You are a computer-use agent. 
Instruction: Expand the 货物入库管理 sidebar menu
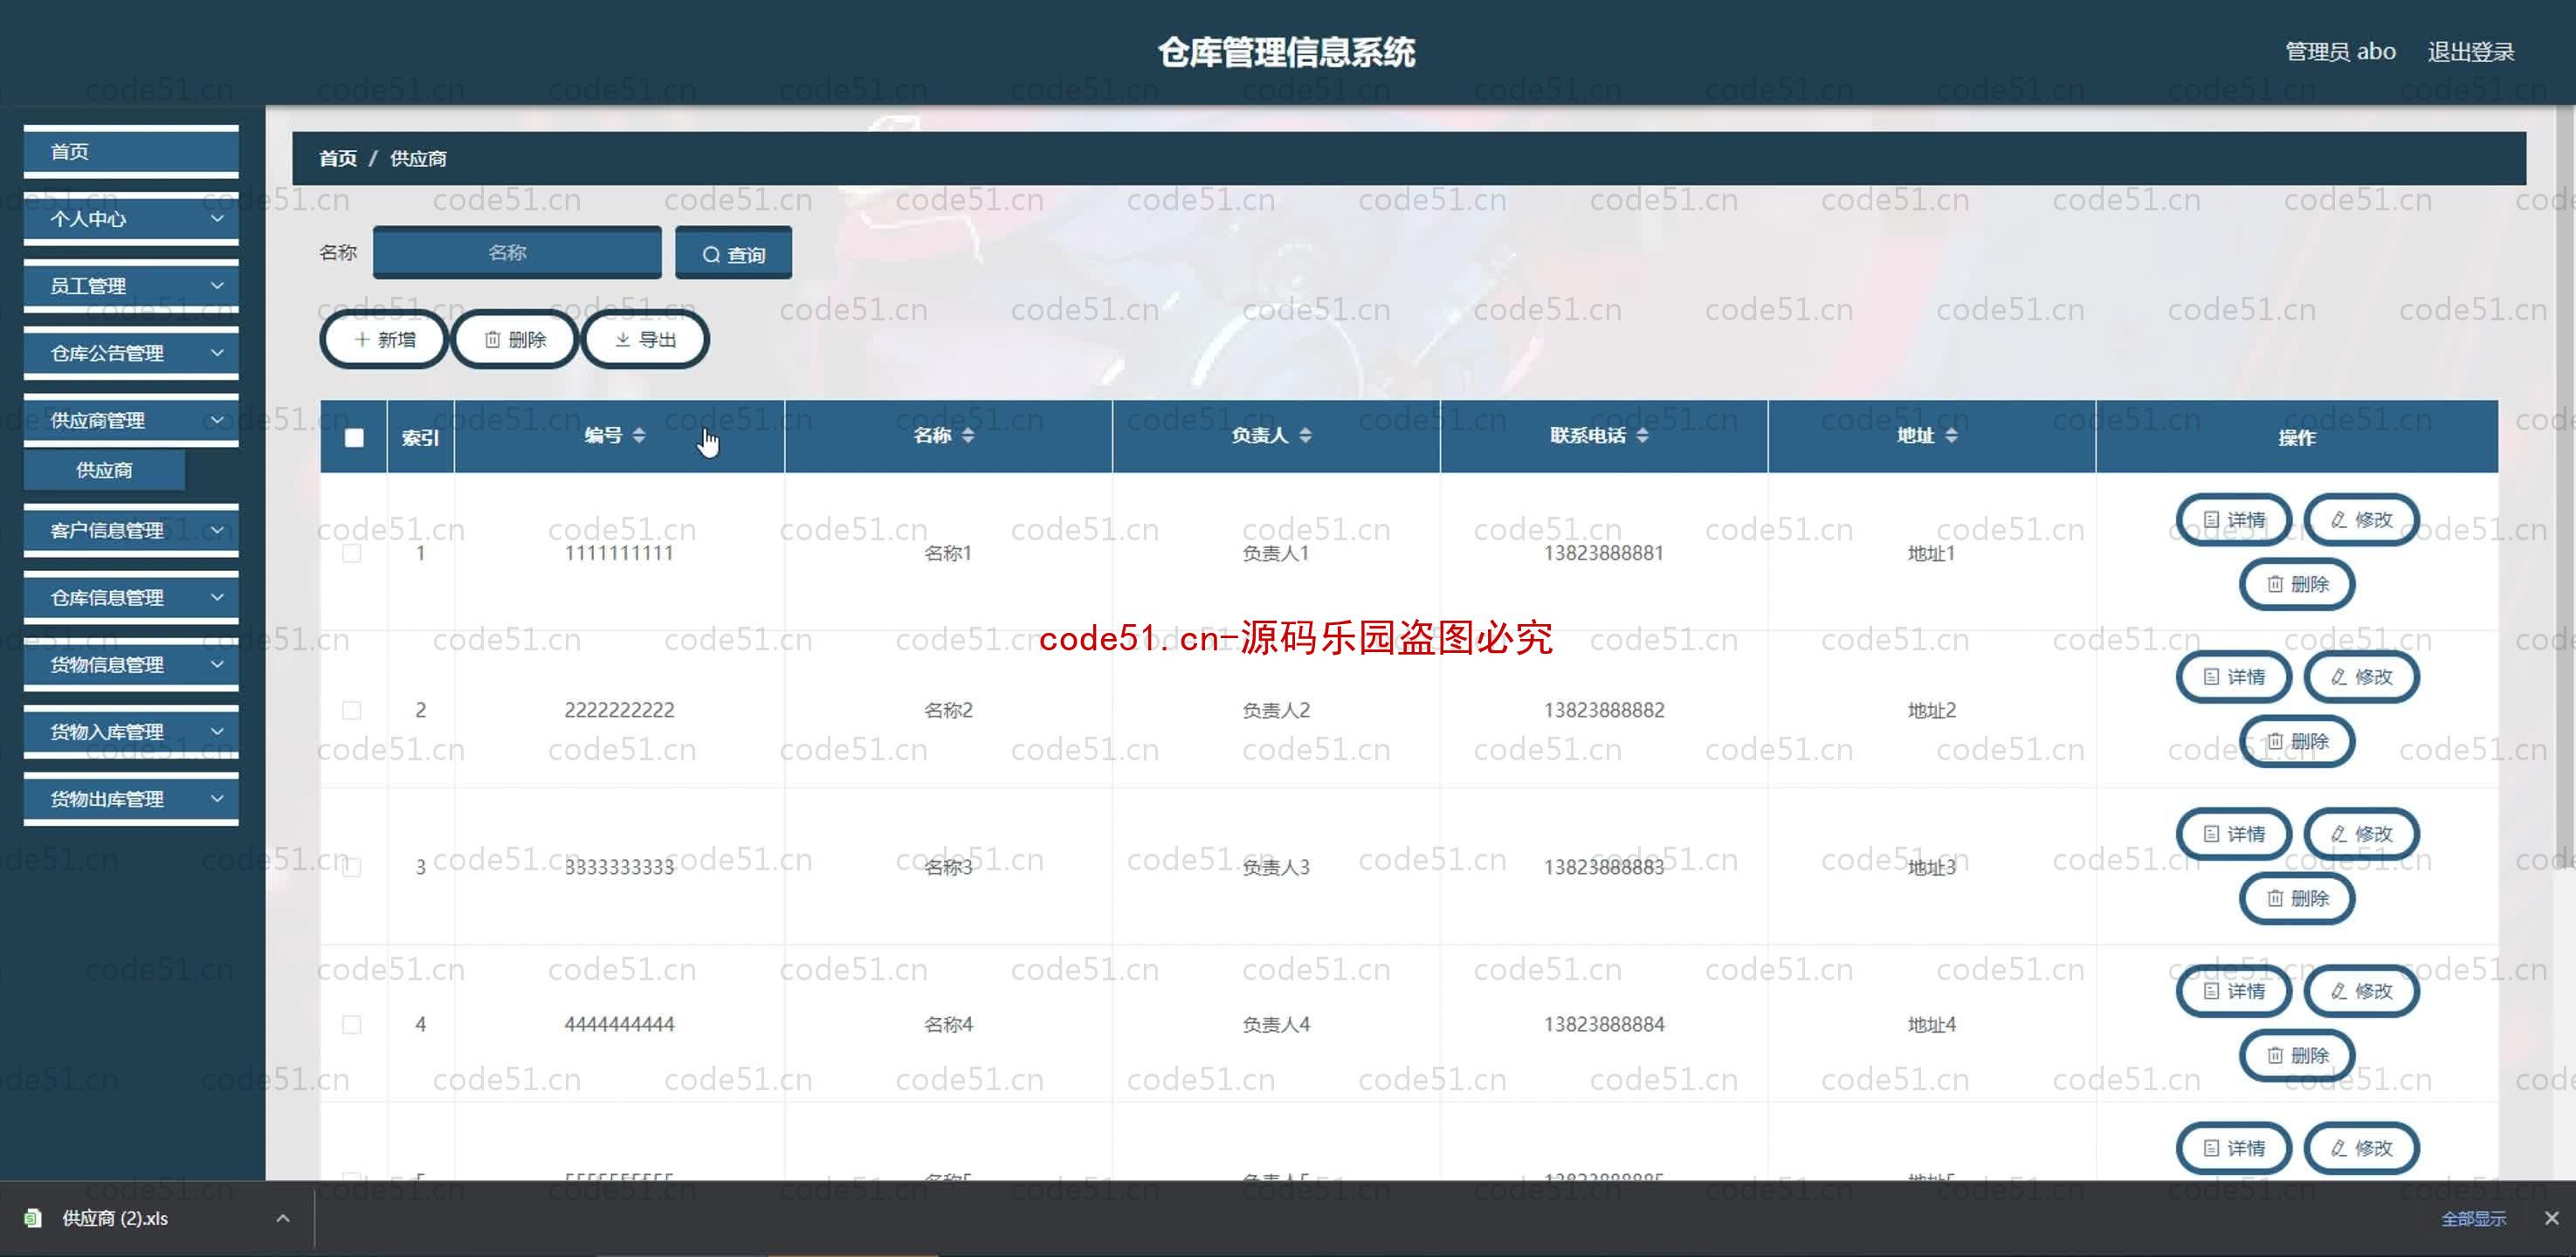[x=125, y=732]
